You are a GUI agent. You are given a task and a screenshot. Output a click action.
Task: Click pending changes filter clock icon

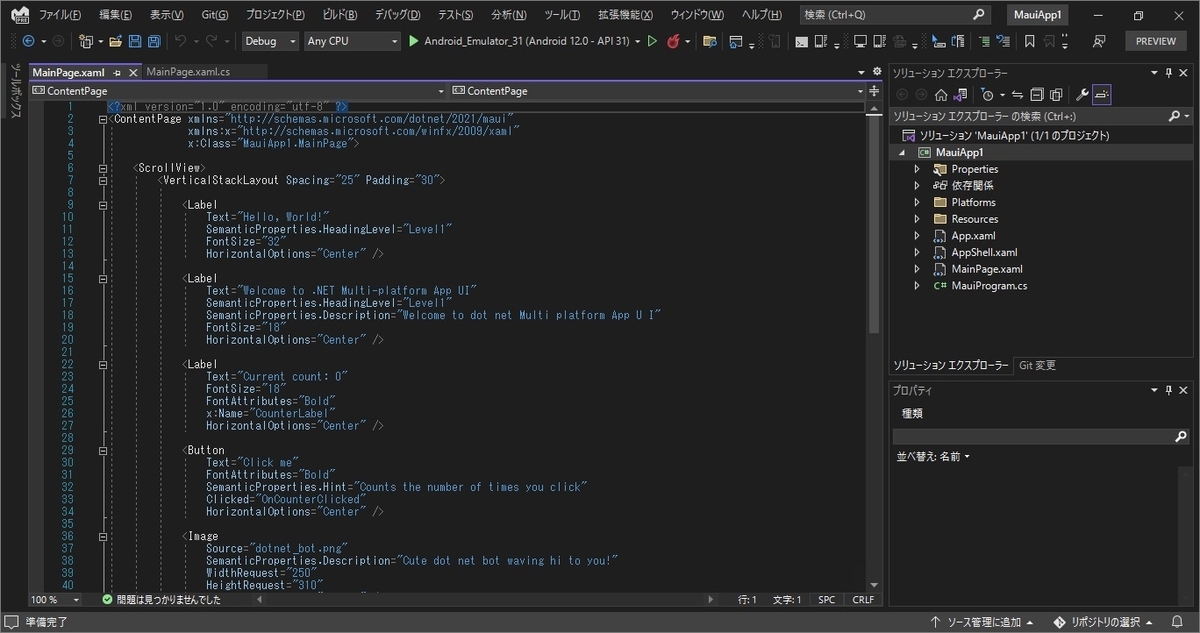[x=987, y=95]
